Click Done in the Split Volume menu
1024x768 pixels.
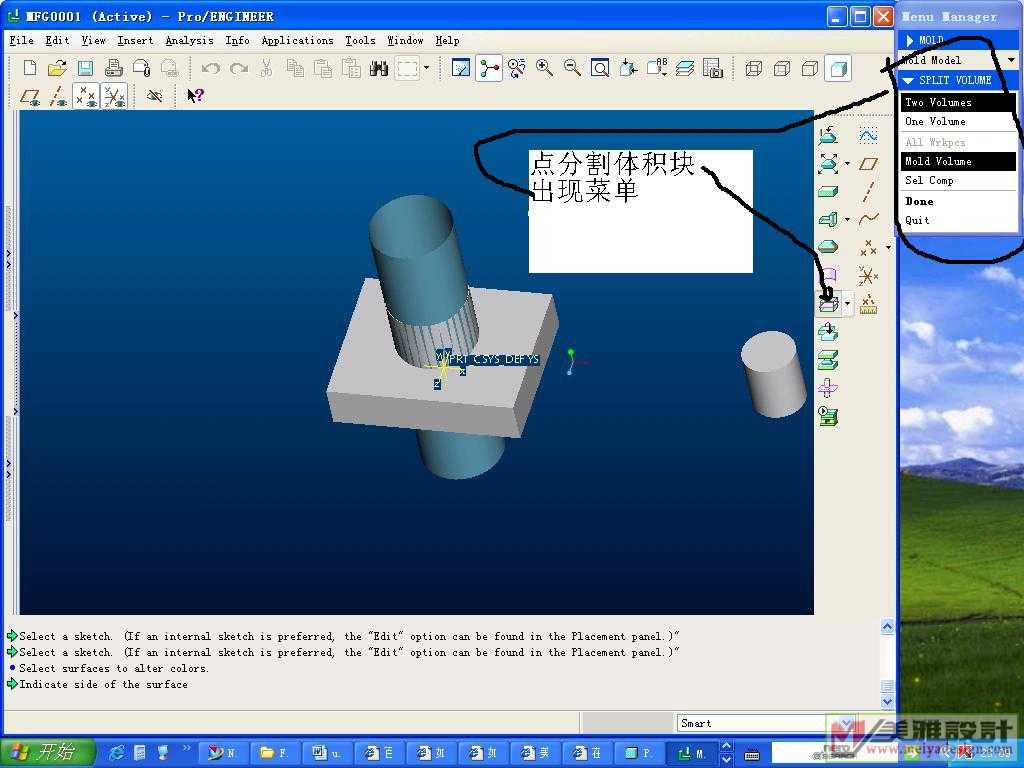click(x=958, y=201)
